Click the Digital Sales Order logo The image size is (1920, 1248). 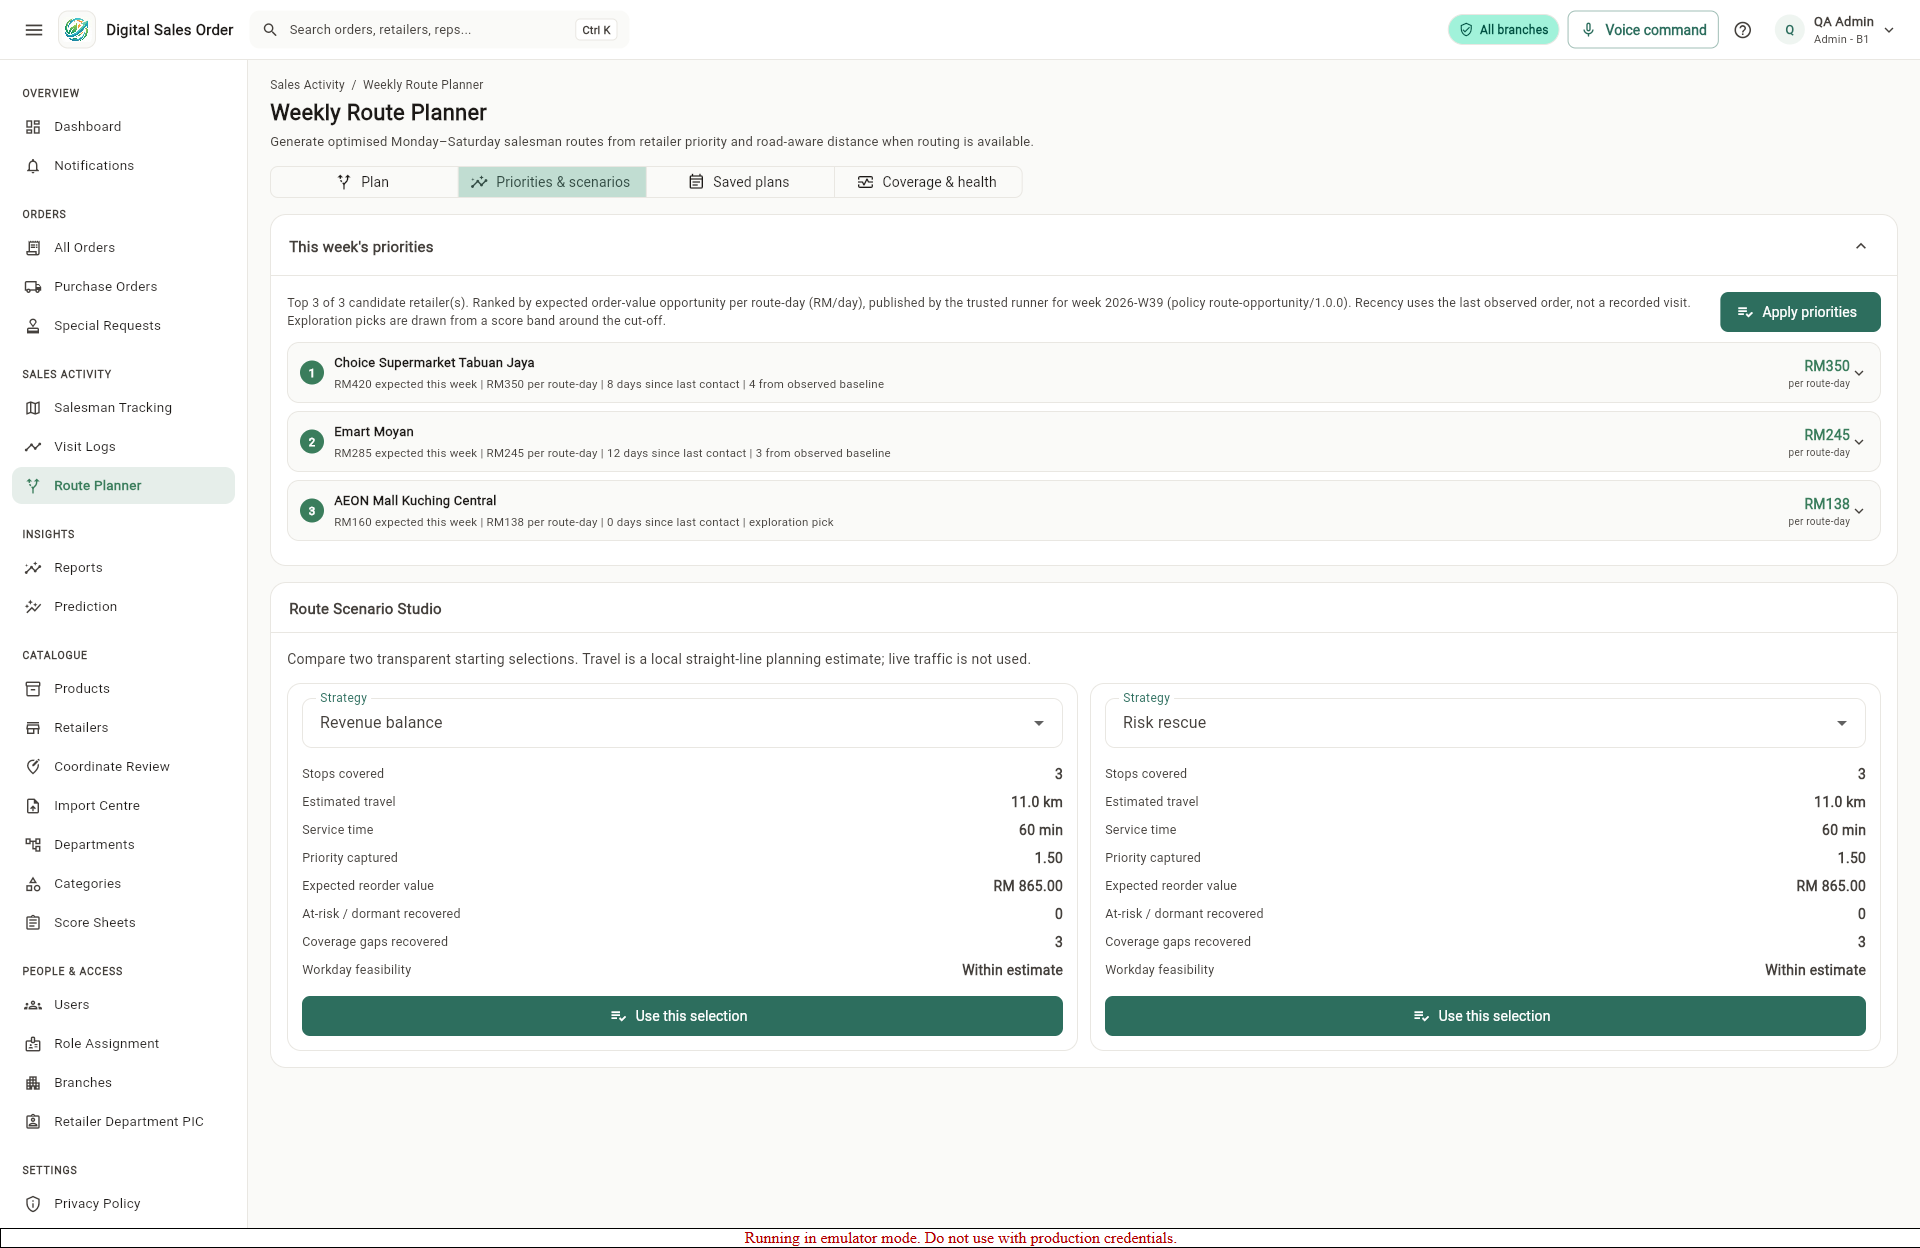77,30
